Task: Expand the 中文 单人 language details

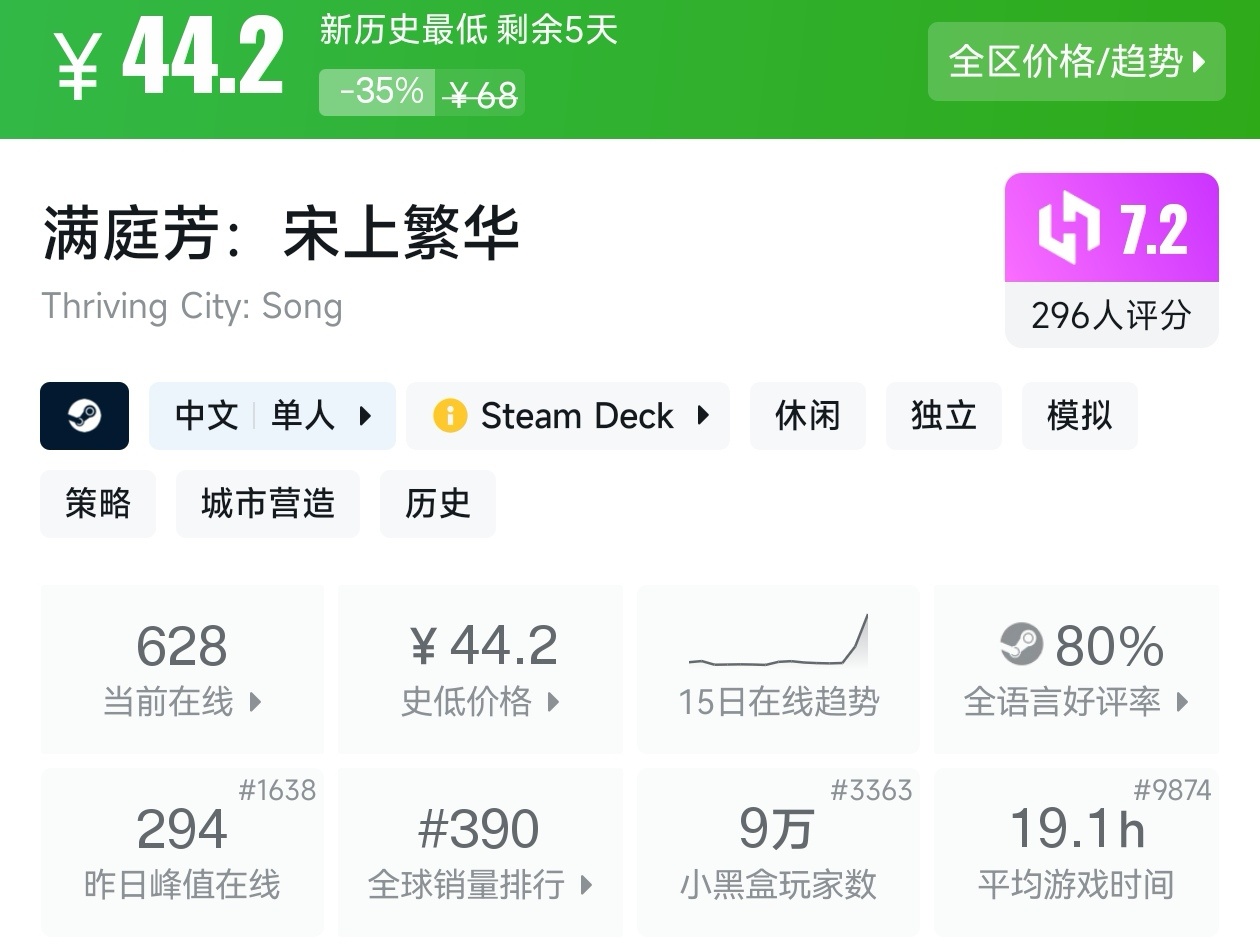Action: 272,416
